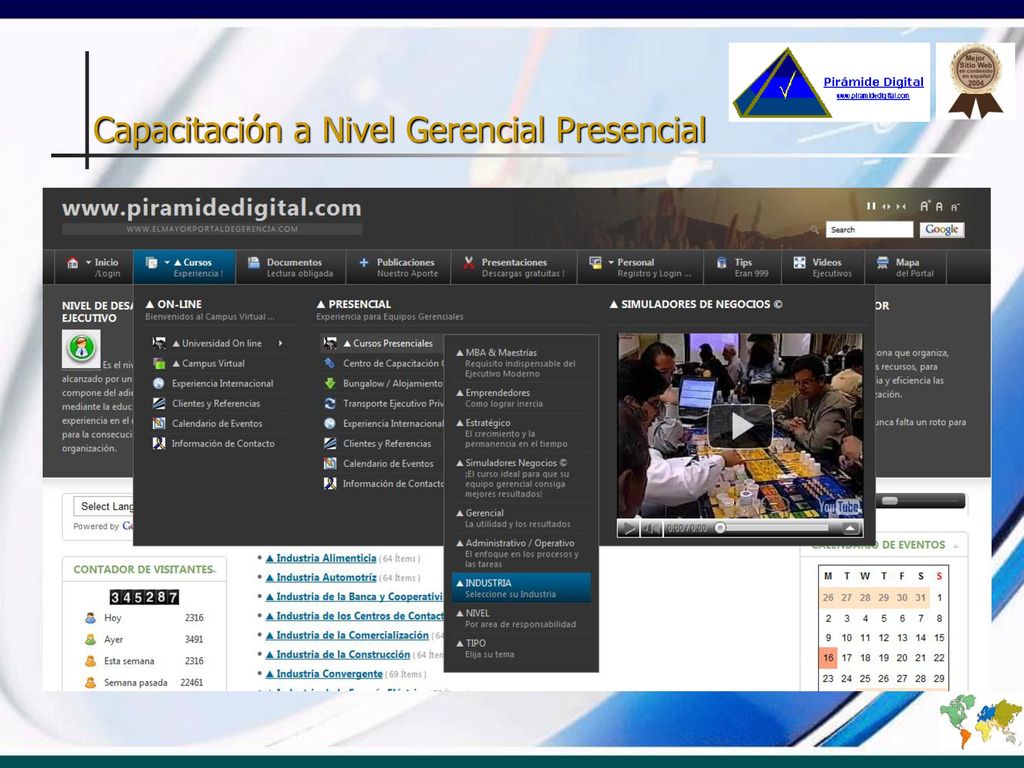Click the Transporte Ejecutivo refresh icon
The width and height of the screenshot is (1024, 768).
330,404
